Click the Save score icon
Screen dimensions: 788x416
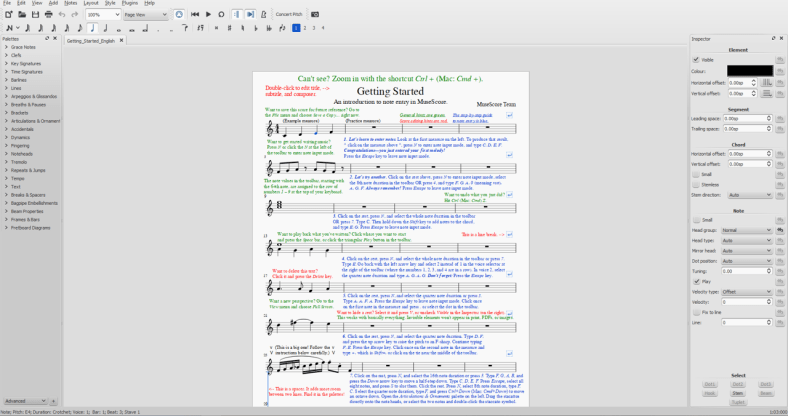coord(34,15)
